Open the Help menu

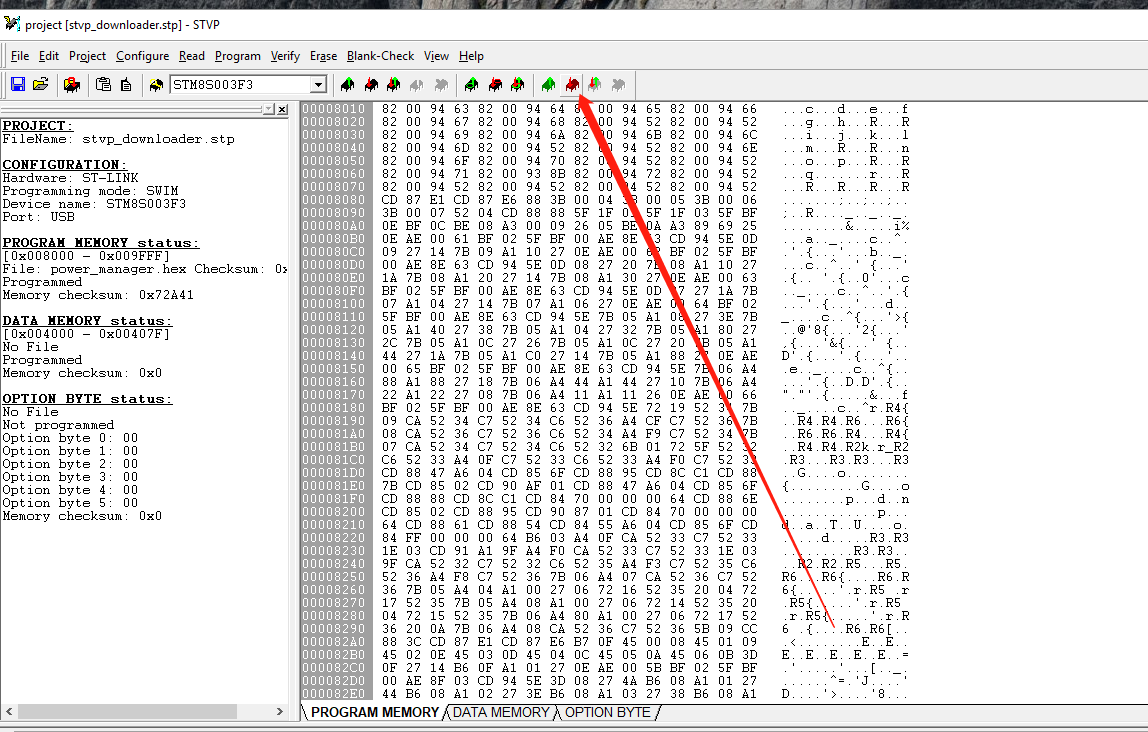[471, 56]
